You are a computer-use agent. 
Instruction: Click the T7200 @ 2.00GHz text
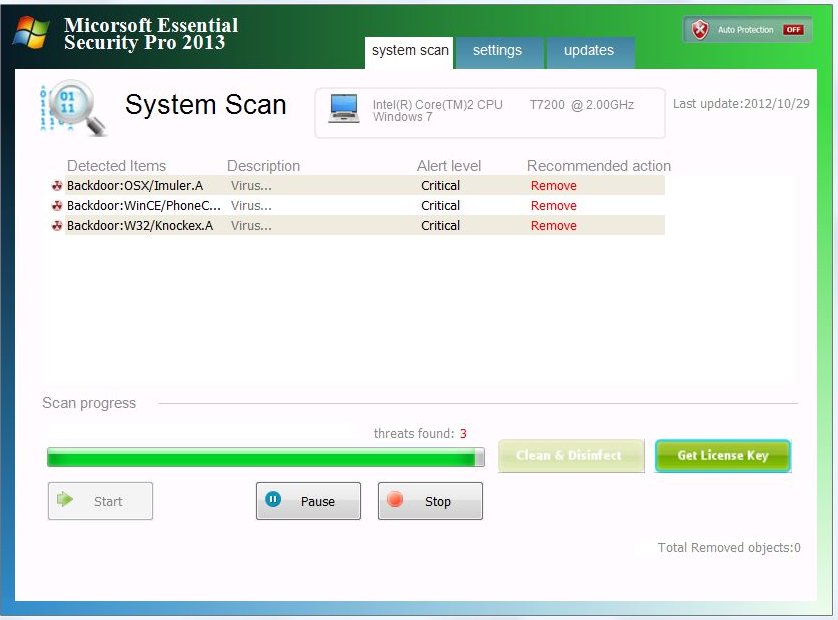pos(581,104)
